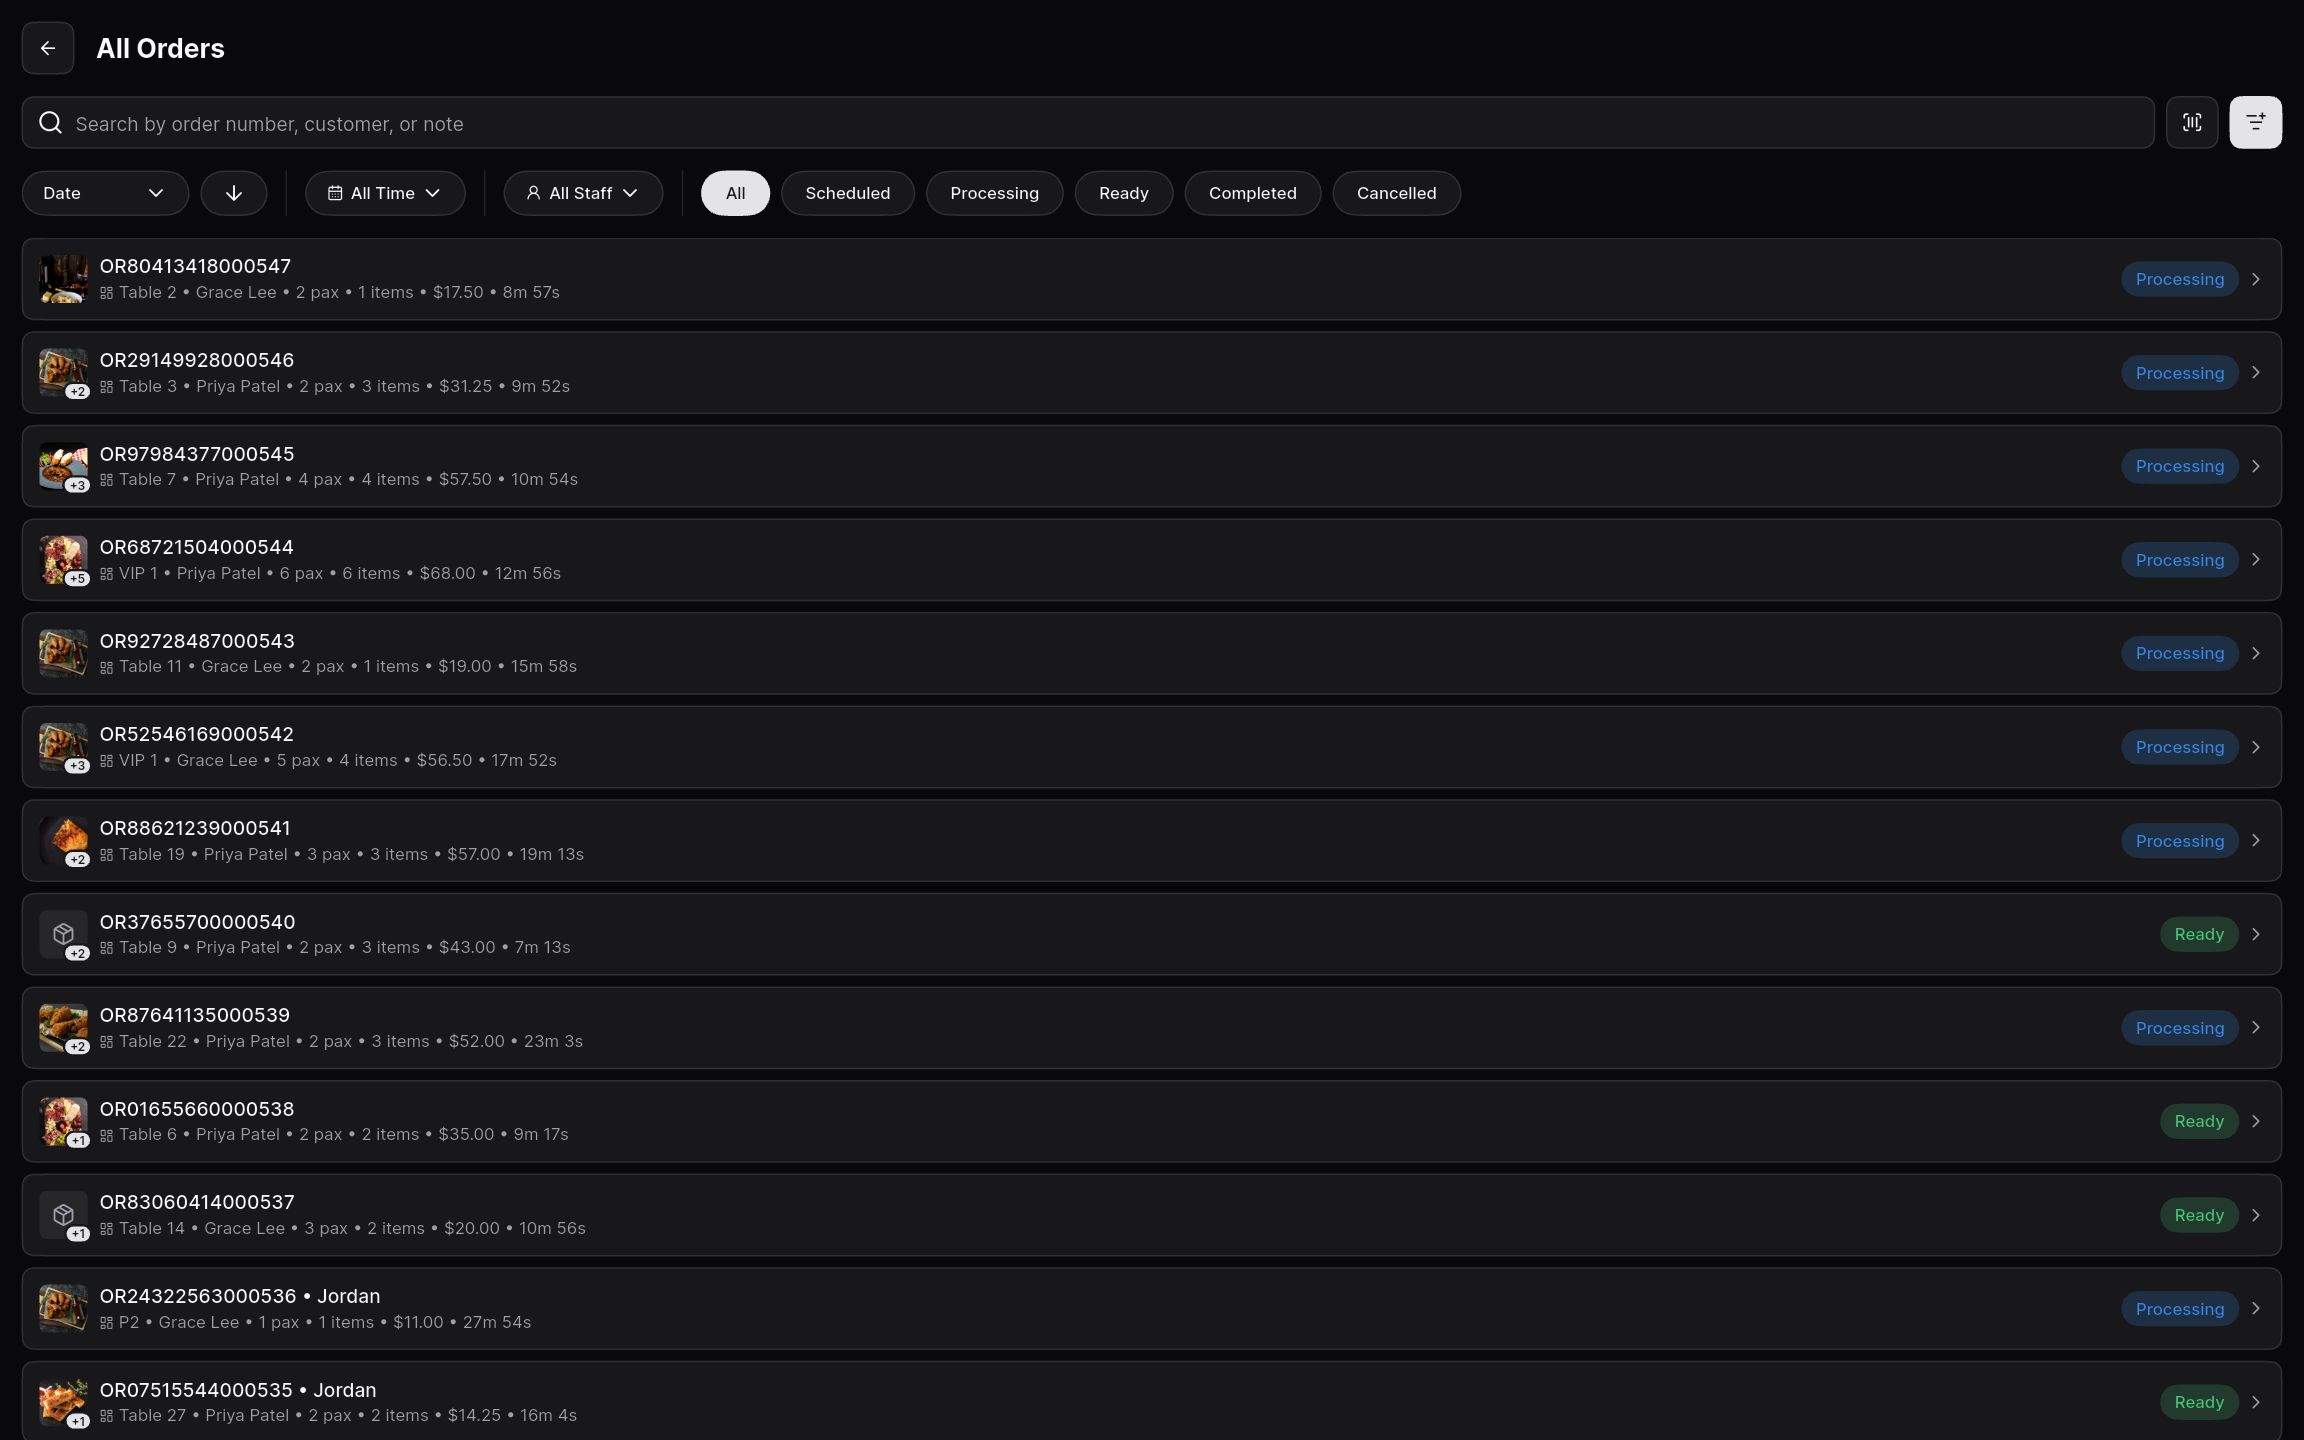The height and width of the screenshot is (1440, 2304).
Task: Click details line for Table 6 order
Action: point(334,1134)
